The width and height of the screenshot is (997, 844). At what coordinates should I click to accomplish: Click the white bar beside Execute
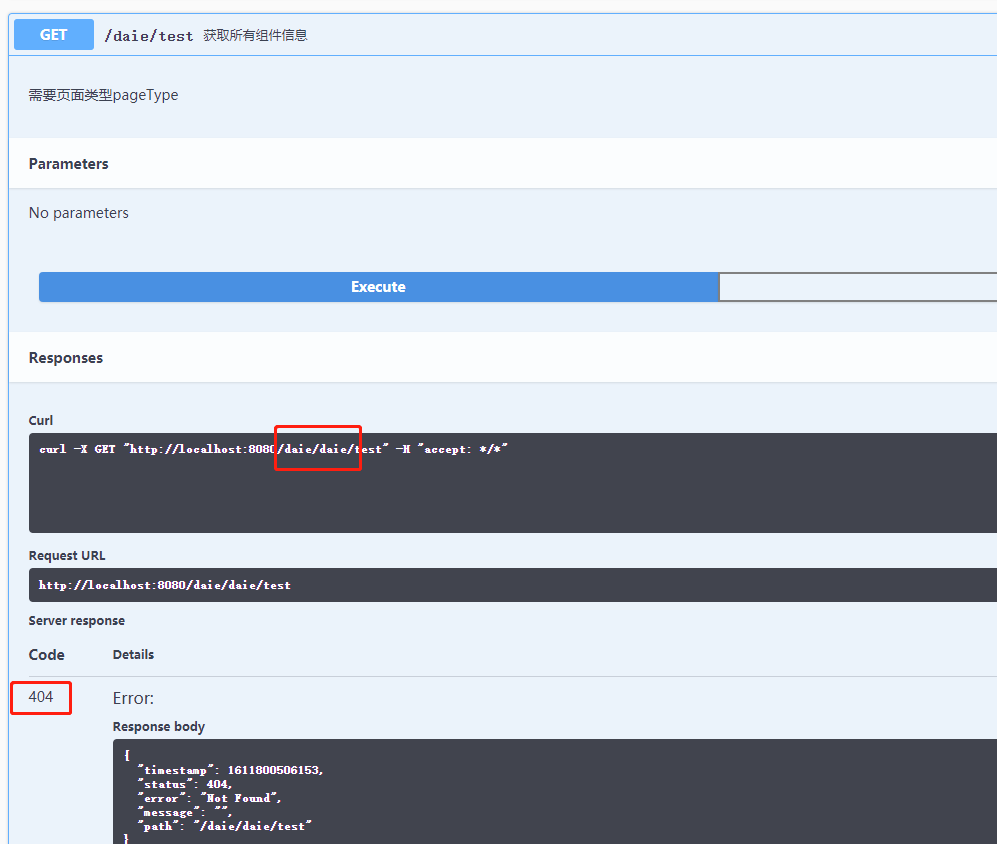pyautogui.click(x=858, y=287)
